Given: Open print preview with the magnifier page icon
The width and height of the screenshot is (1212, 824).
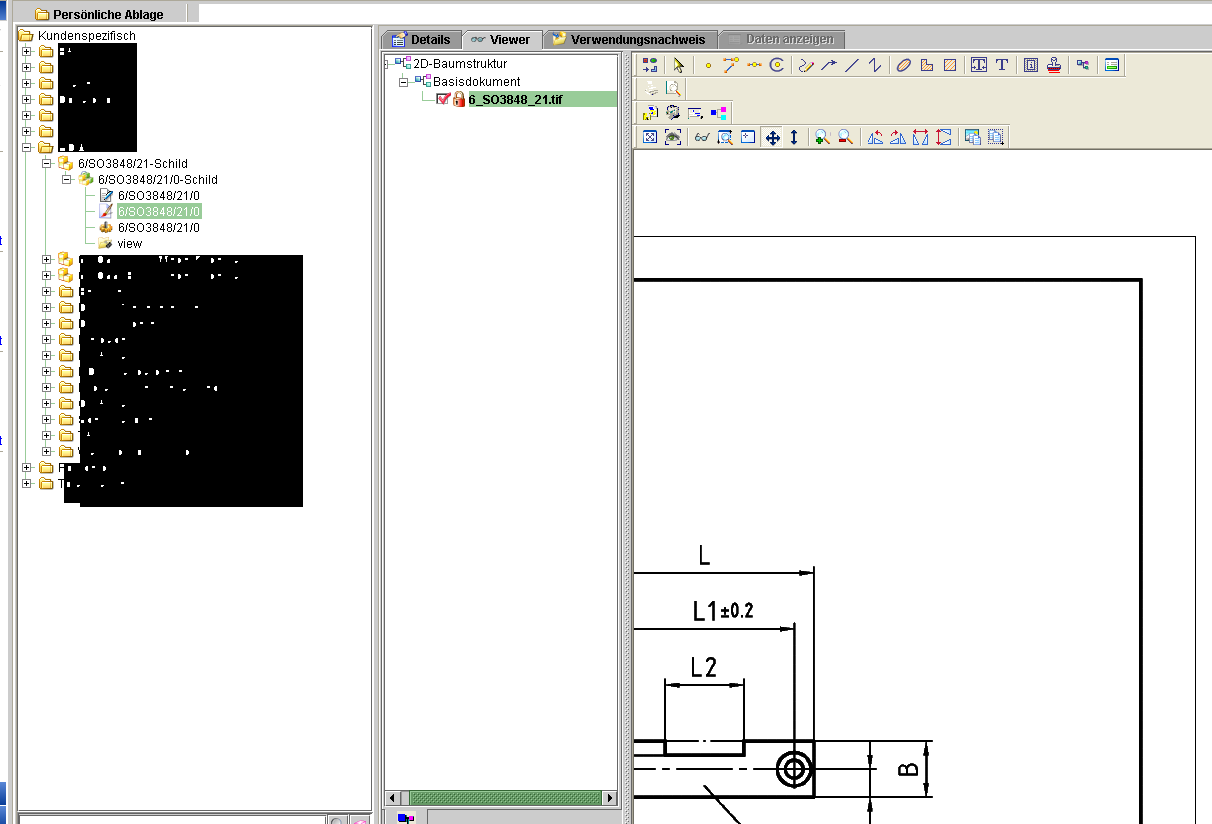Looking at the screenshot, I should click(x=673, y=88).
